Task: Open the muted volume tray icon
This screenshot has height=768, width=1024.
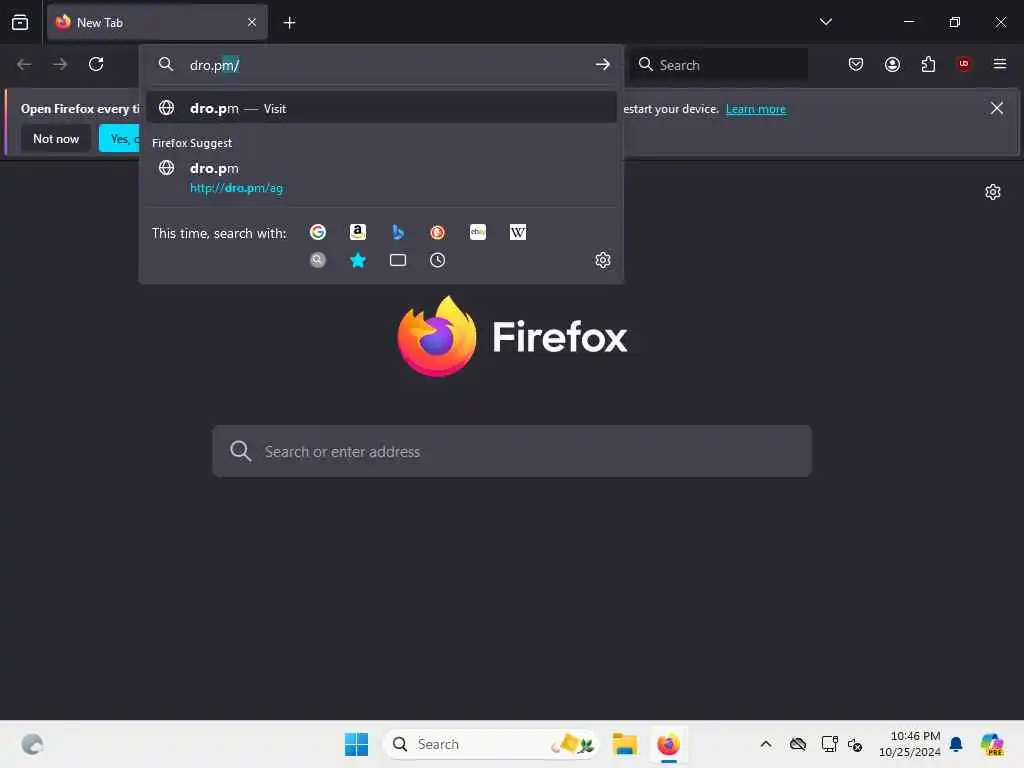Action: coord(855,744)
